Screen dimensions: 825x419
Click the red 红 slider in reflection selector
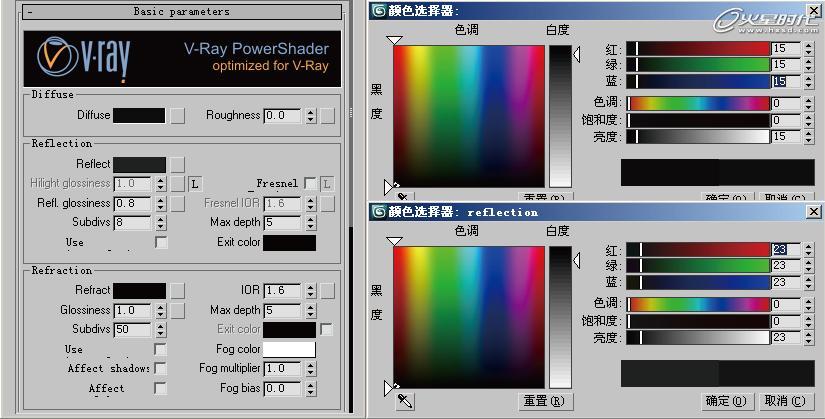pyautogui.click(x=698, y=250)
